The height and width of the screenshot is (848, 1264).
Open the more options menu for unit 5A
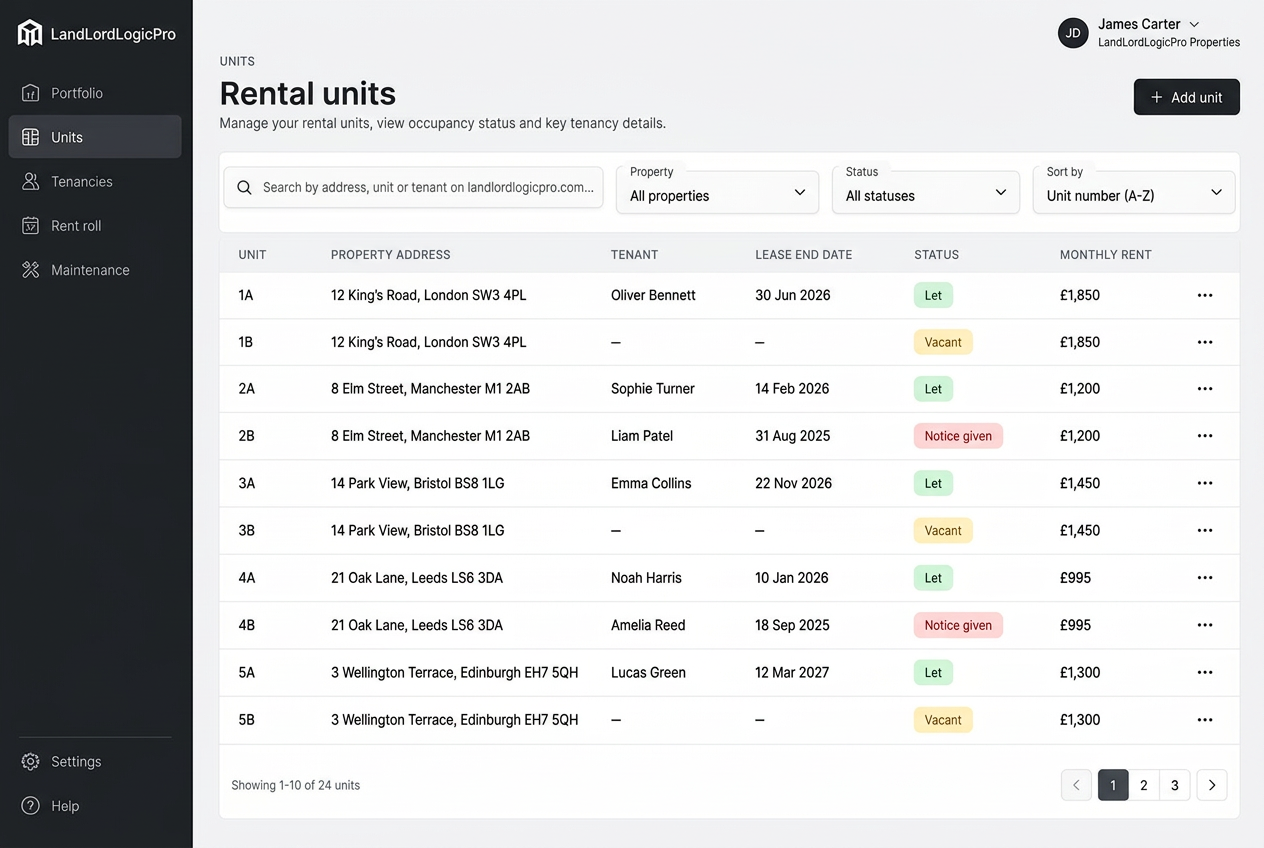(1205, 672)
